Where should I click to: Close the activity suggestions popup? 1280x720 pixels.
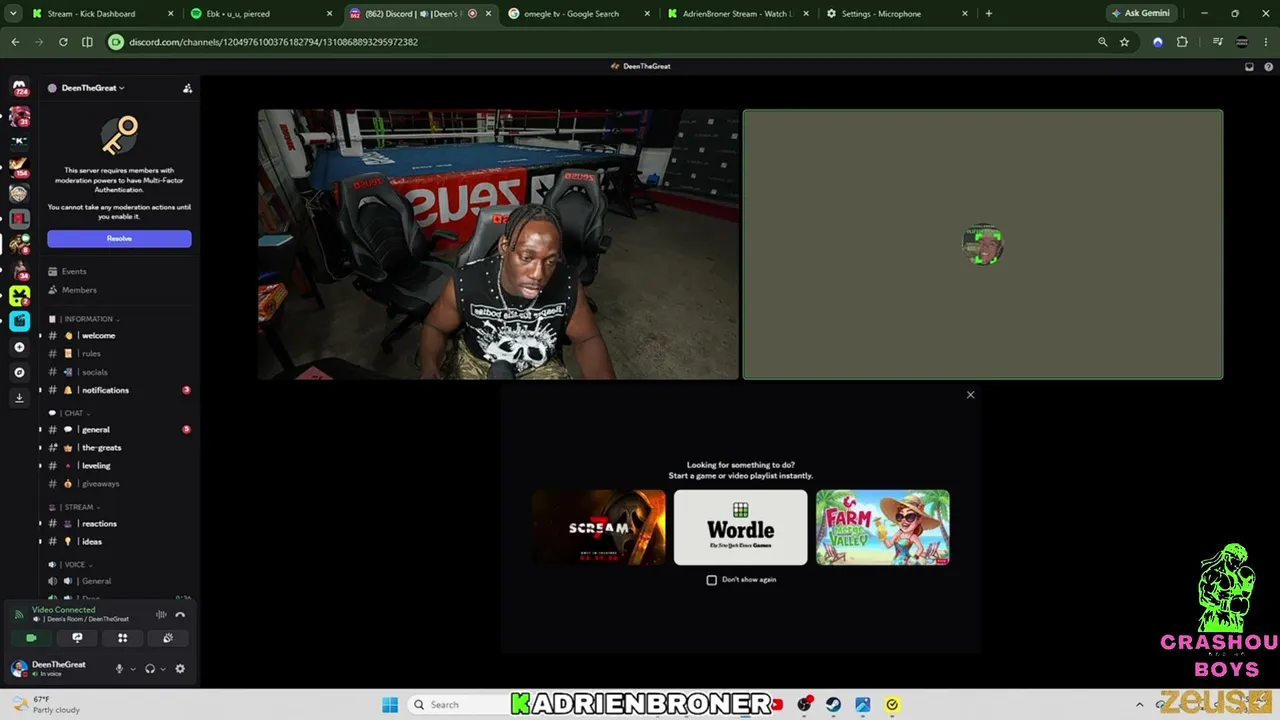[970, 395]
